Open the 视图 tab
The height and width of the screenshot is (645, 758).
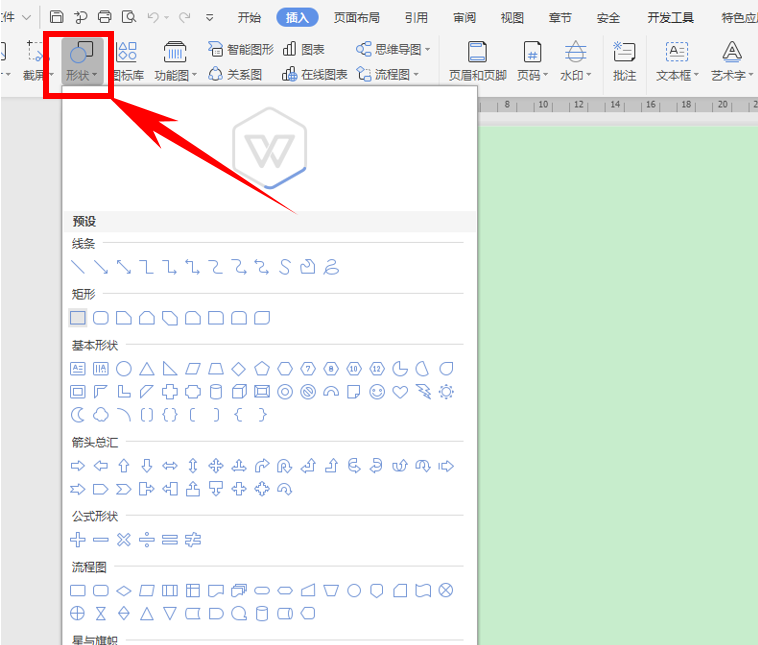pyautogui.click(x=512, y=18)
